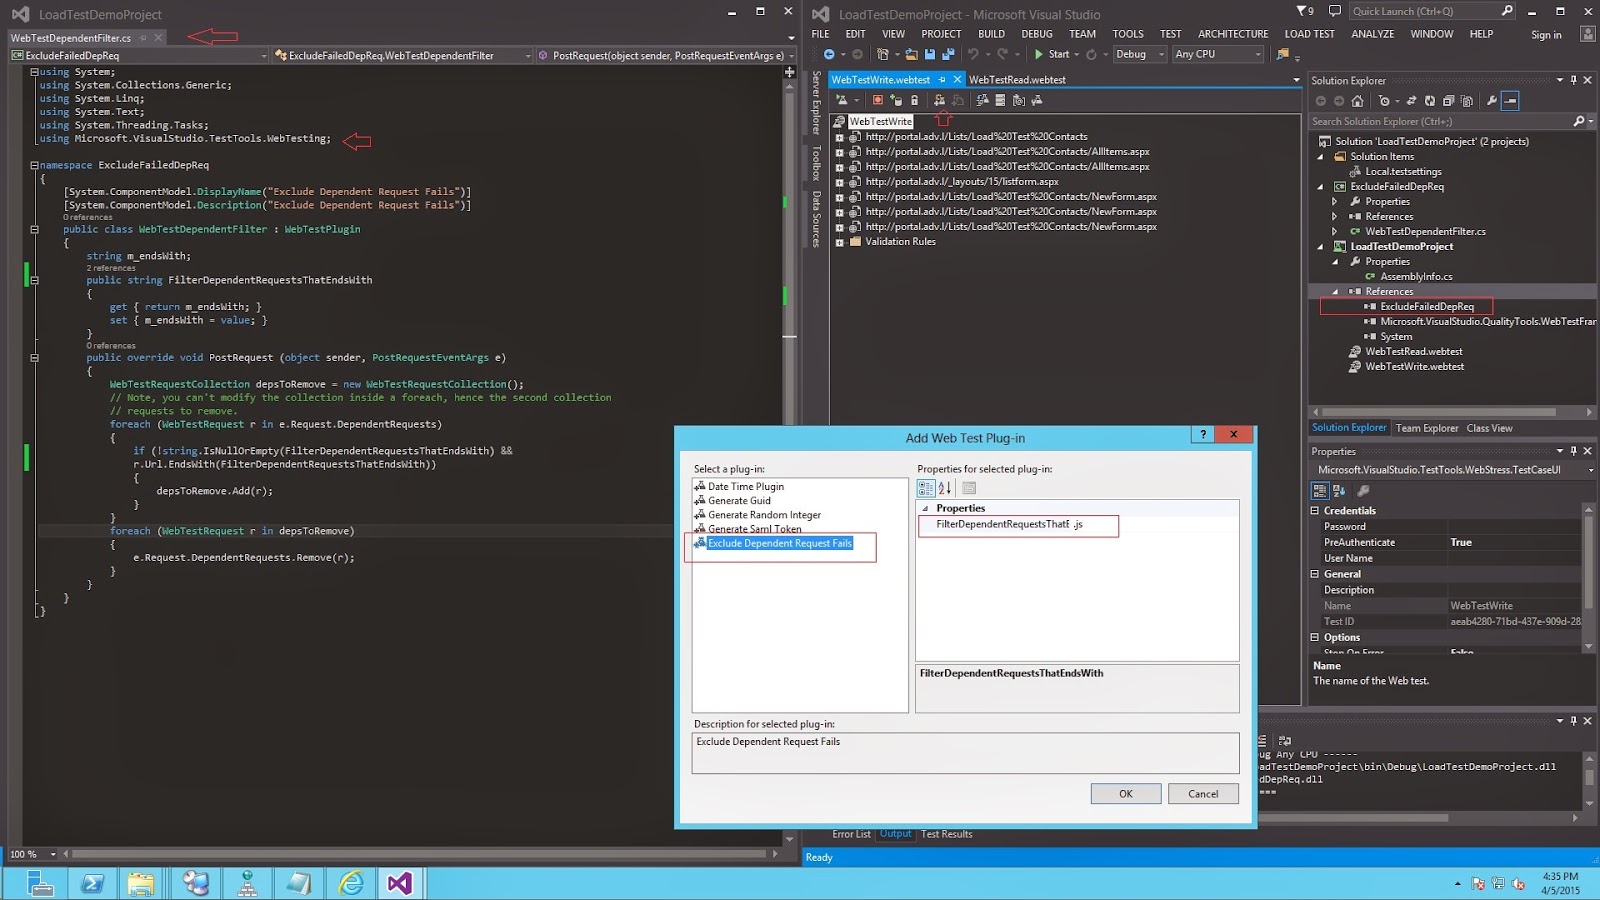The width and height of the screenshot is (1600, 900).
Task: Open Internet Explorer from the taskbar
Action: (x=351, y=883)
